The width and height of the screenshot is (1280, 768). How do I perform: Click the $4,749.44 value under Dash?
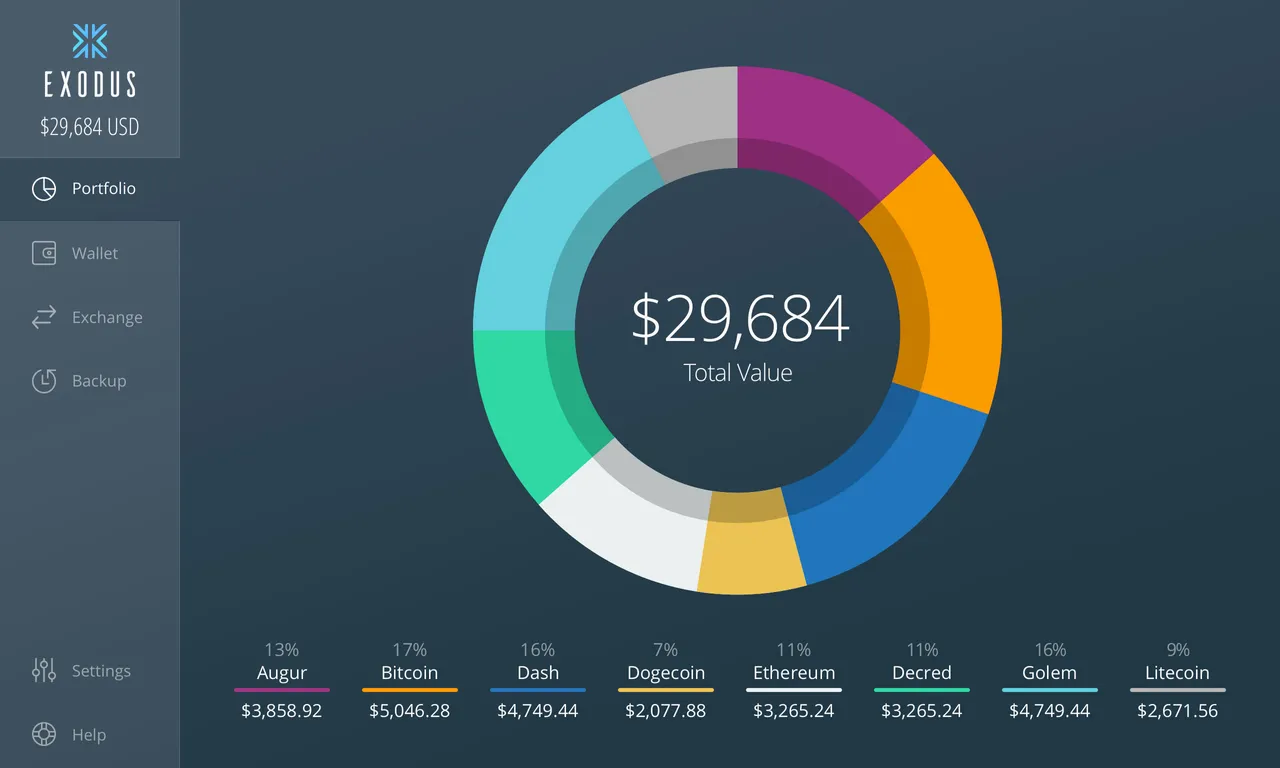[x=538, y=711]
